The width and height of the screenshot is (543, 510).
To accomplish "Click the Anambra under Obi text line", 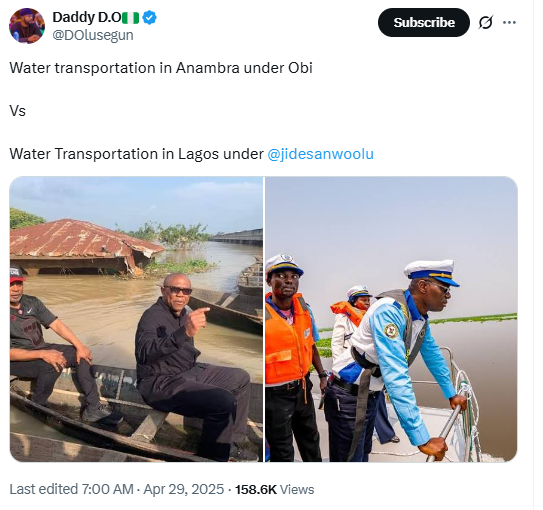I will 161,68.
